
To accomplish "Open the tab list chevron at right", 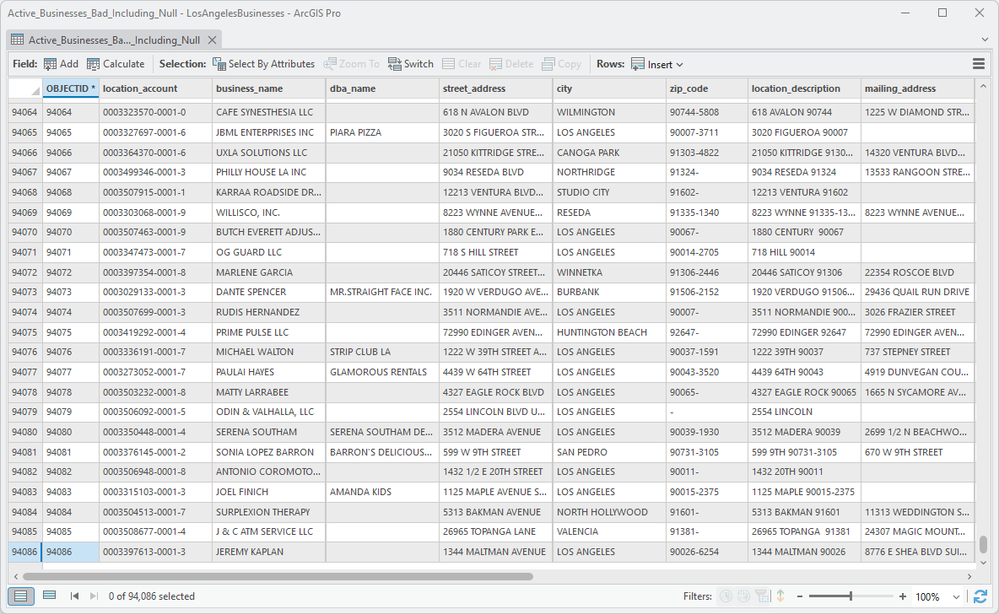I will point(984,39).
